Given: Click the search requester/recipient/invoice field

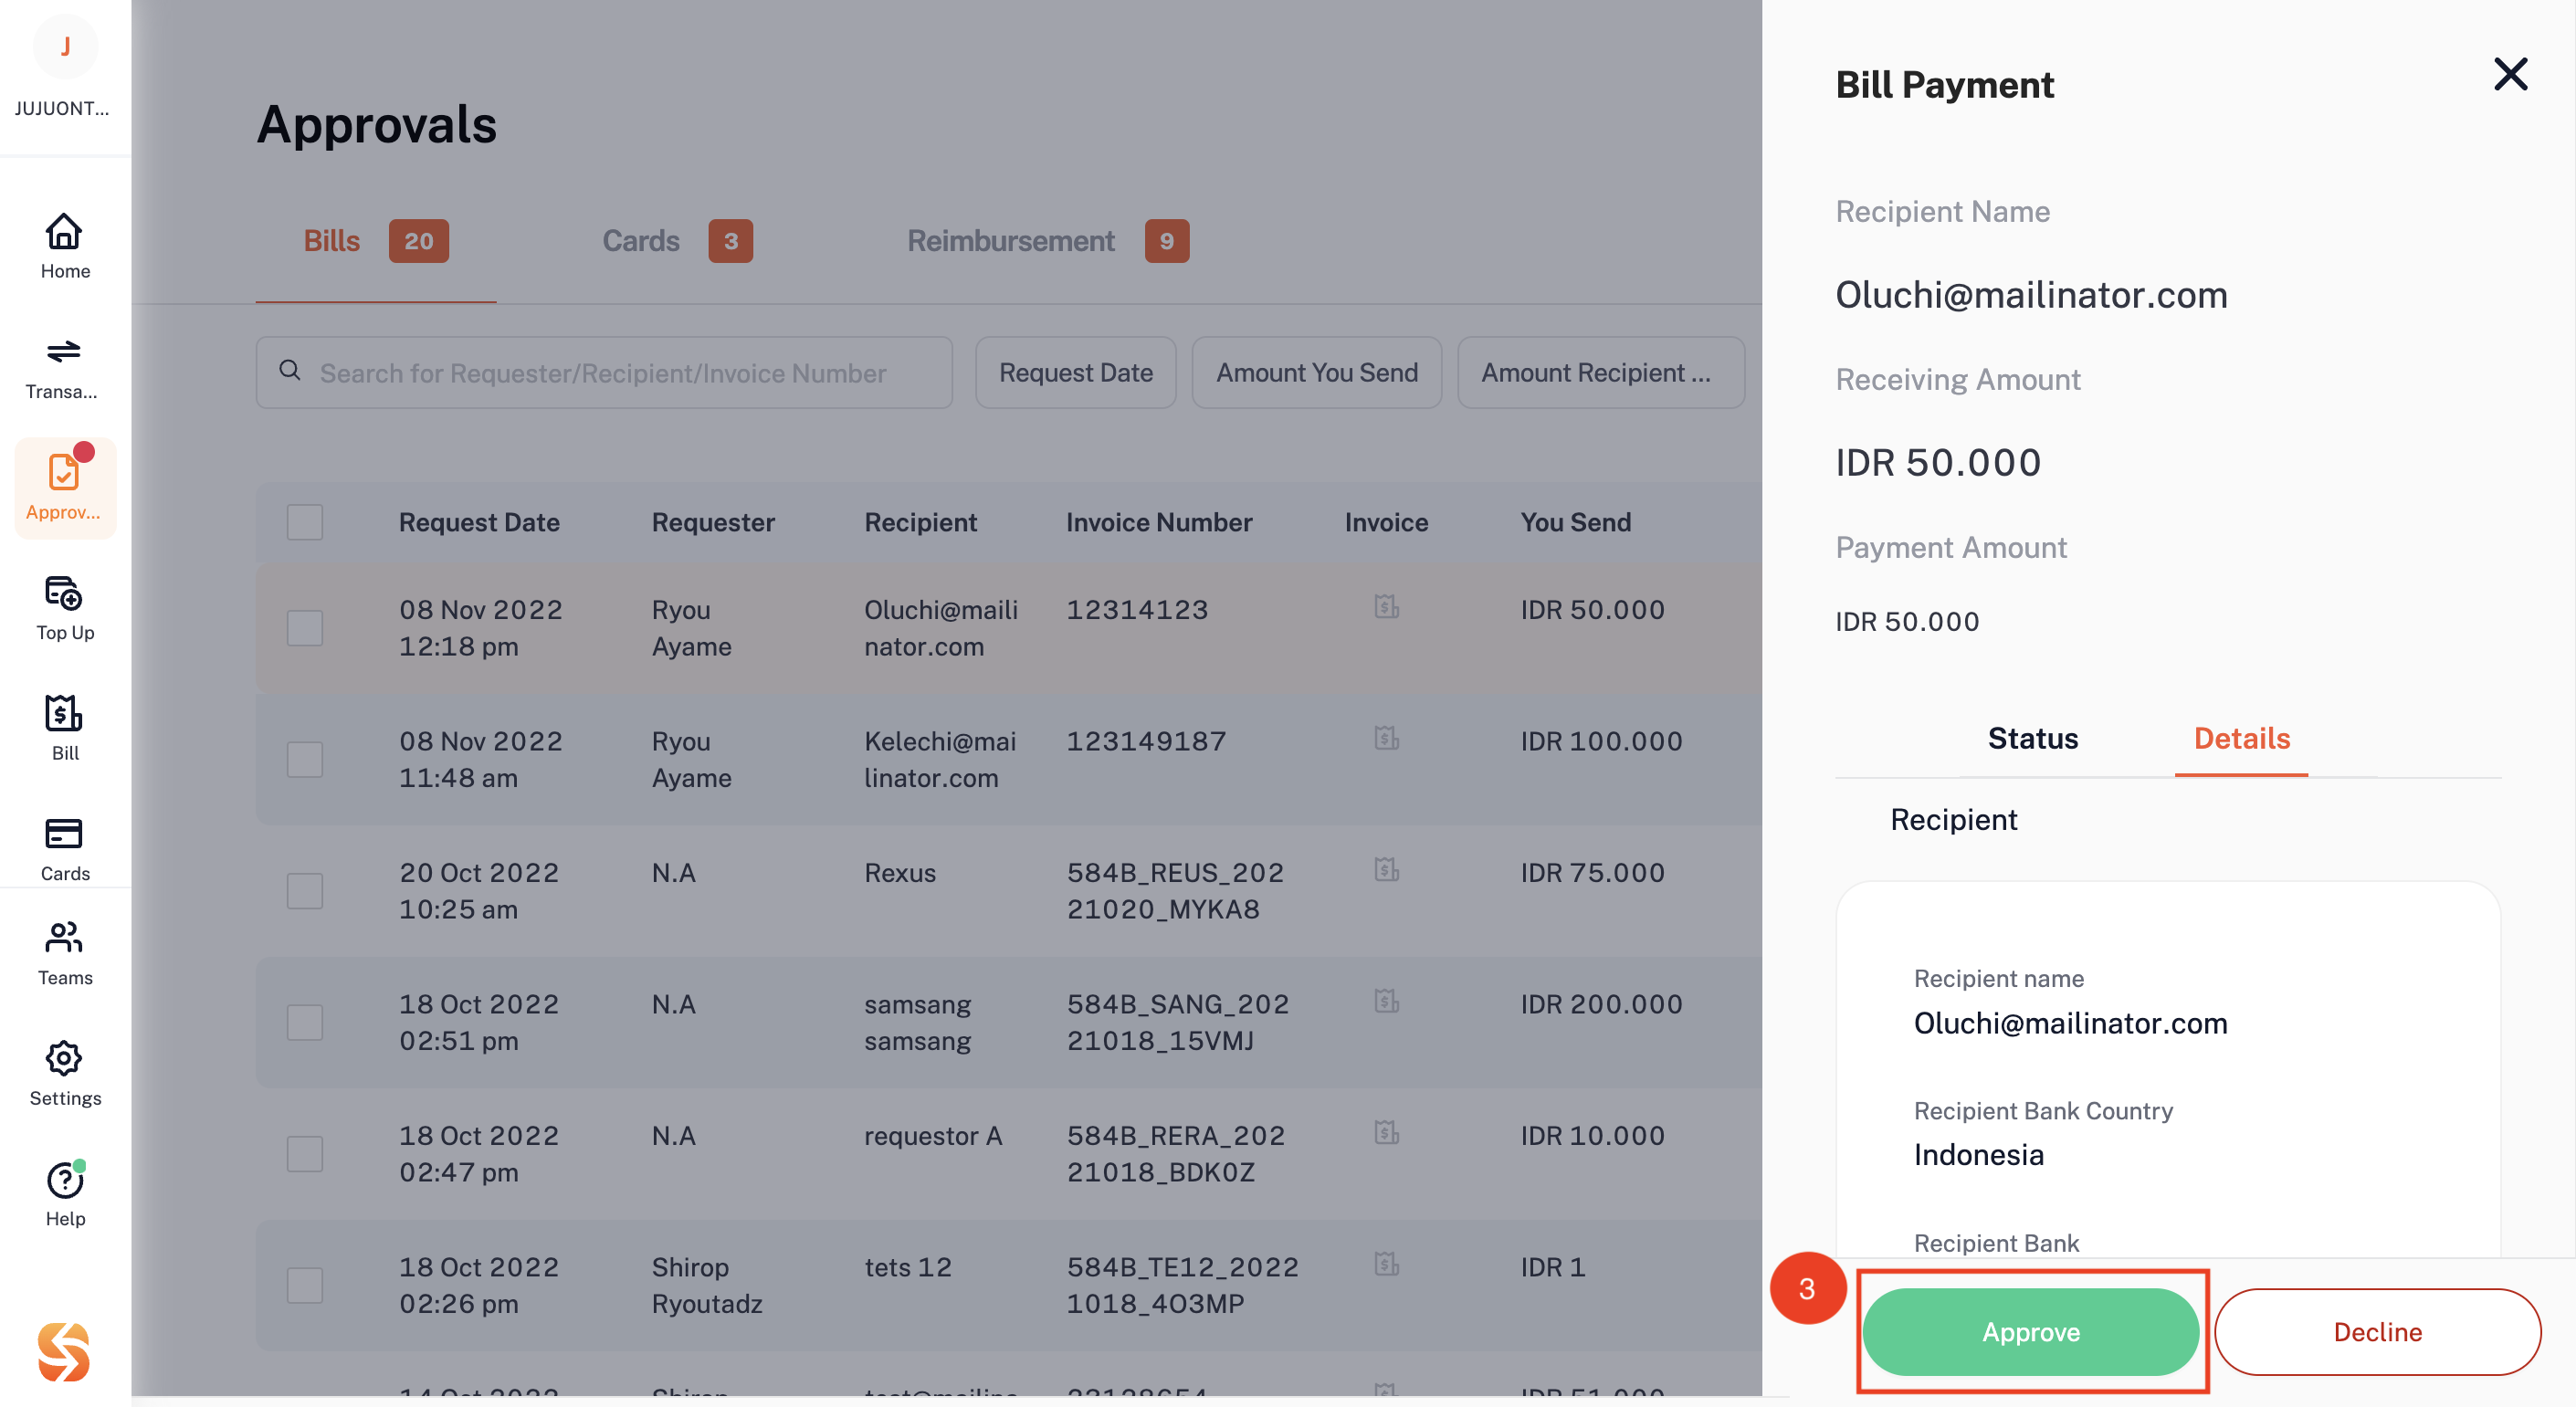Looking at the screenshot, I should point(604,372).
